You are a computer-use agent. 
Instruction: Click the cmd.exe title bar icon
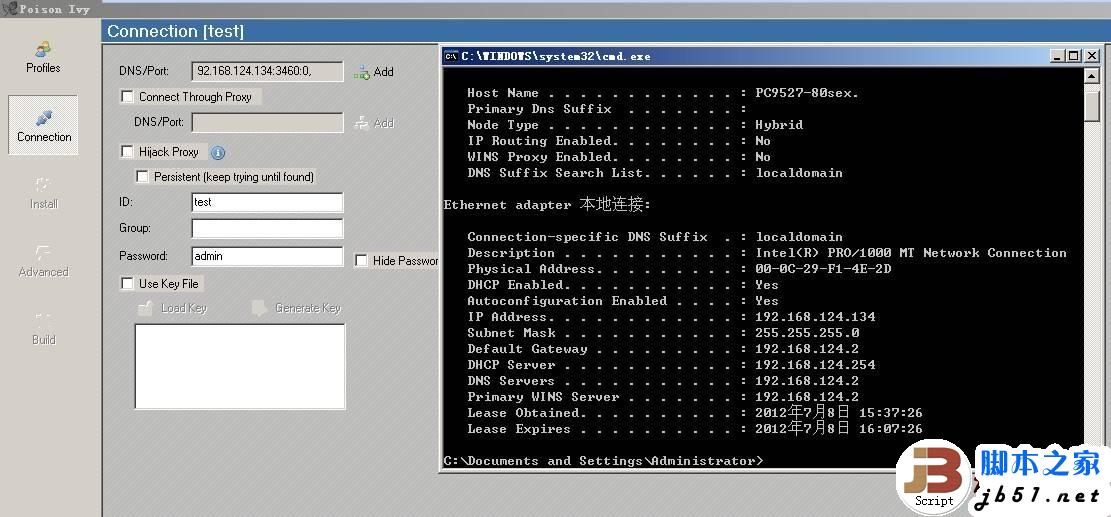pyautogui.click(x=451, y=56)
